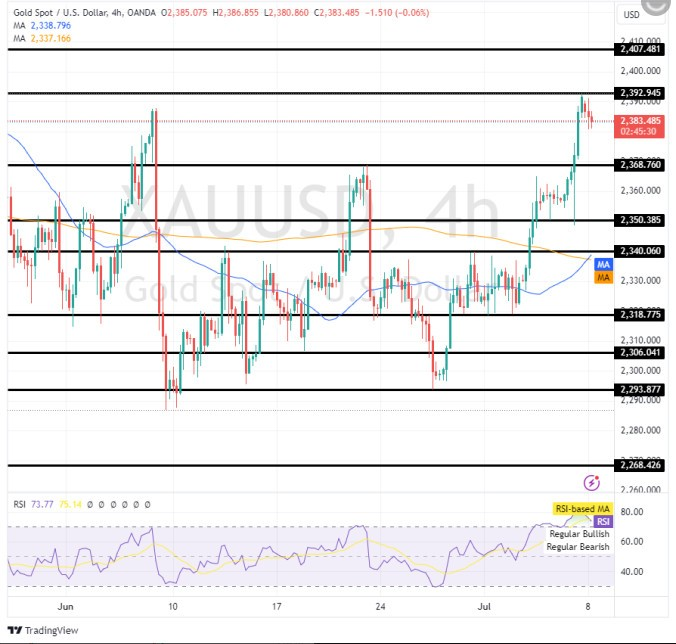Click the orange MA price-scale tag

[x=603, y=277]
